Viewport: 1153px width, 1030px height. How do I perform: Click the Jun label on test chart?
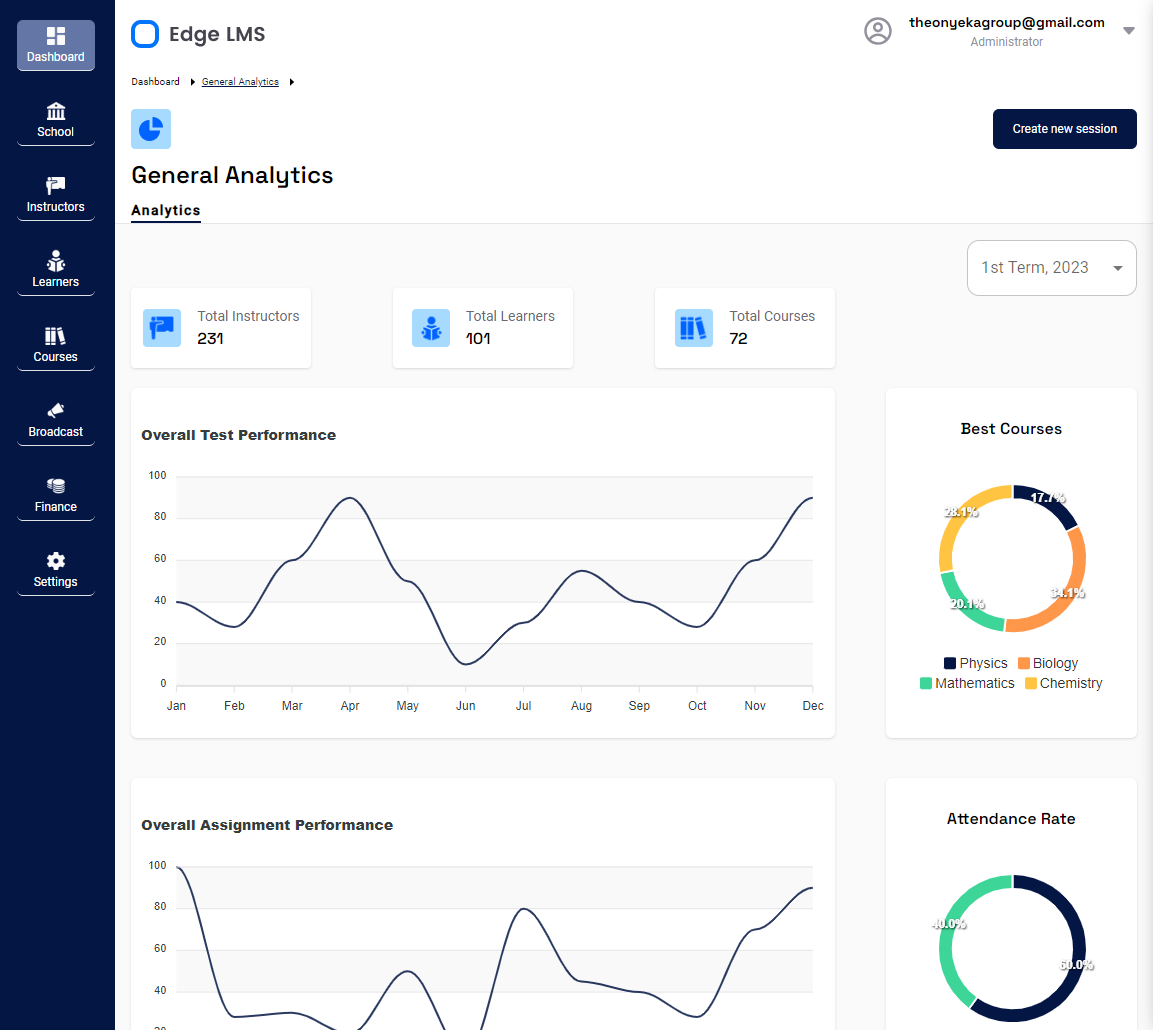[x=465, y=706]
